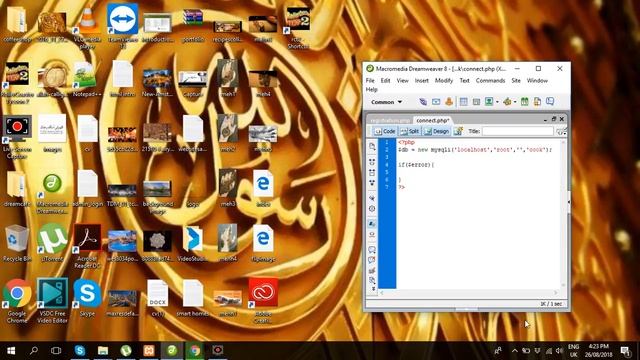The image size is (640, 360).
Task: Click the VLC media player desktop icon
Action: pyautogui.click(x=87, y=27)
